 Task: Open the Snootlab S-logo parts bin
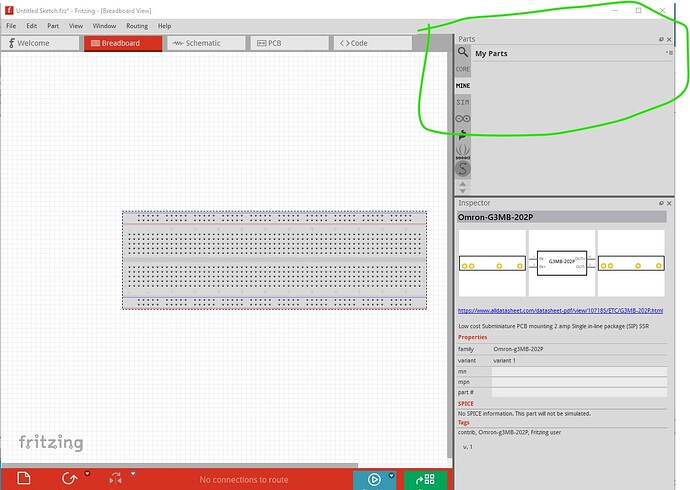coord(462,169)
